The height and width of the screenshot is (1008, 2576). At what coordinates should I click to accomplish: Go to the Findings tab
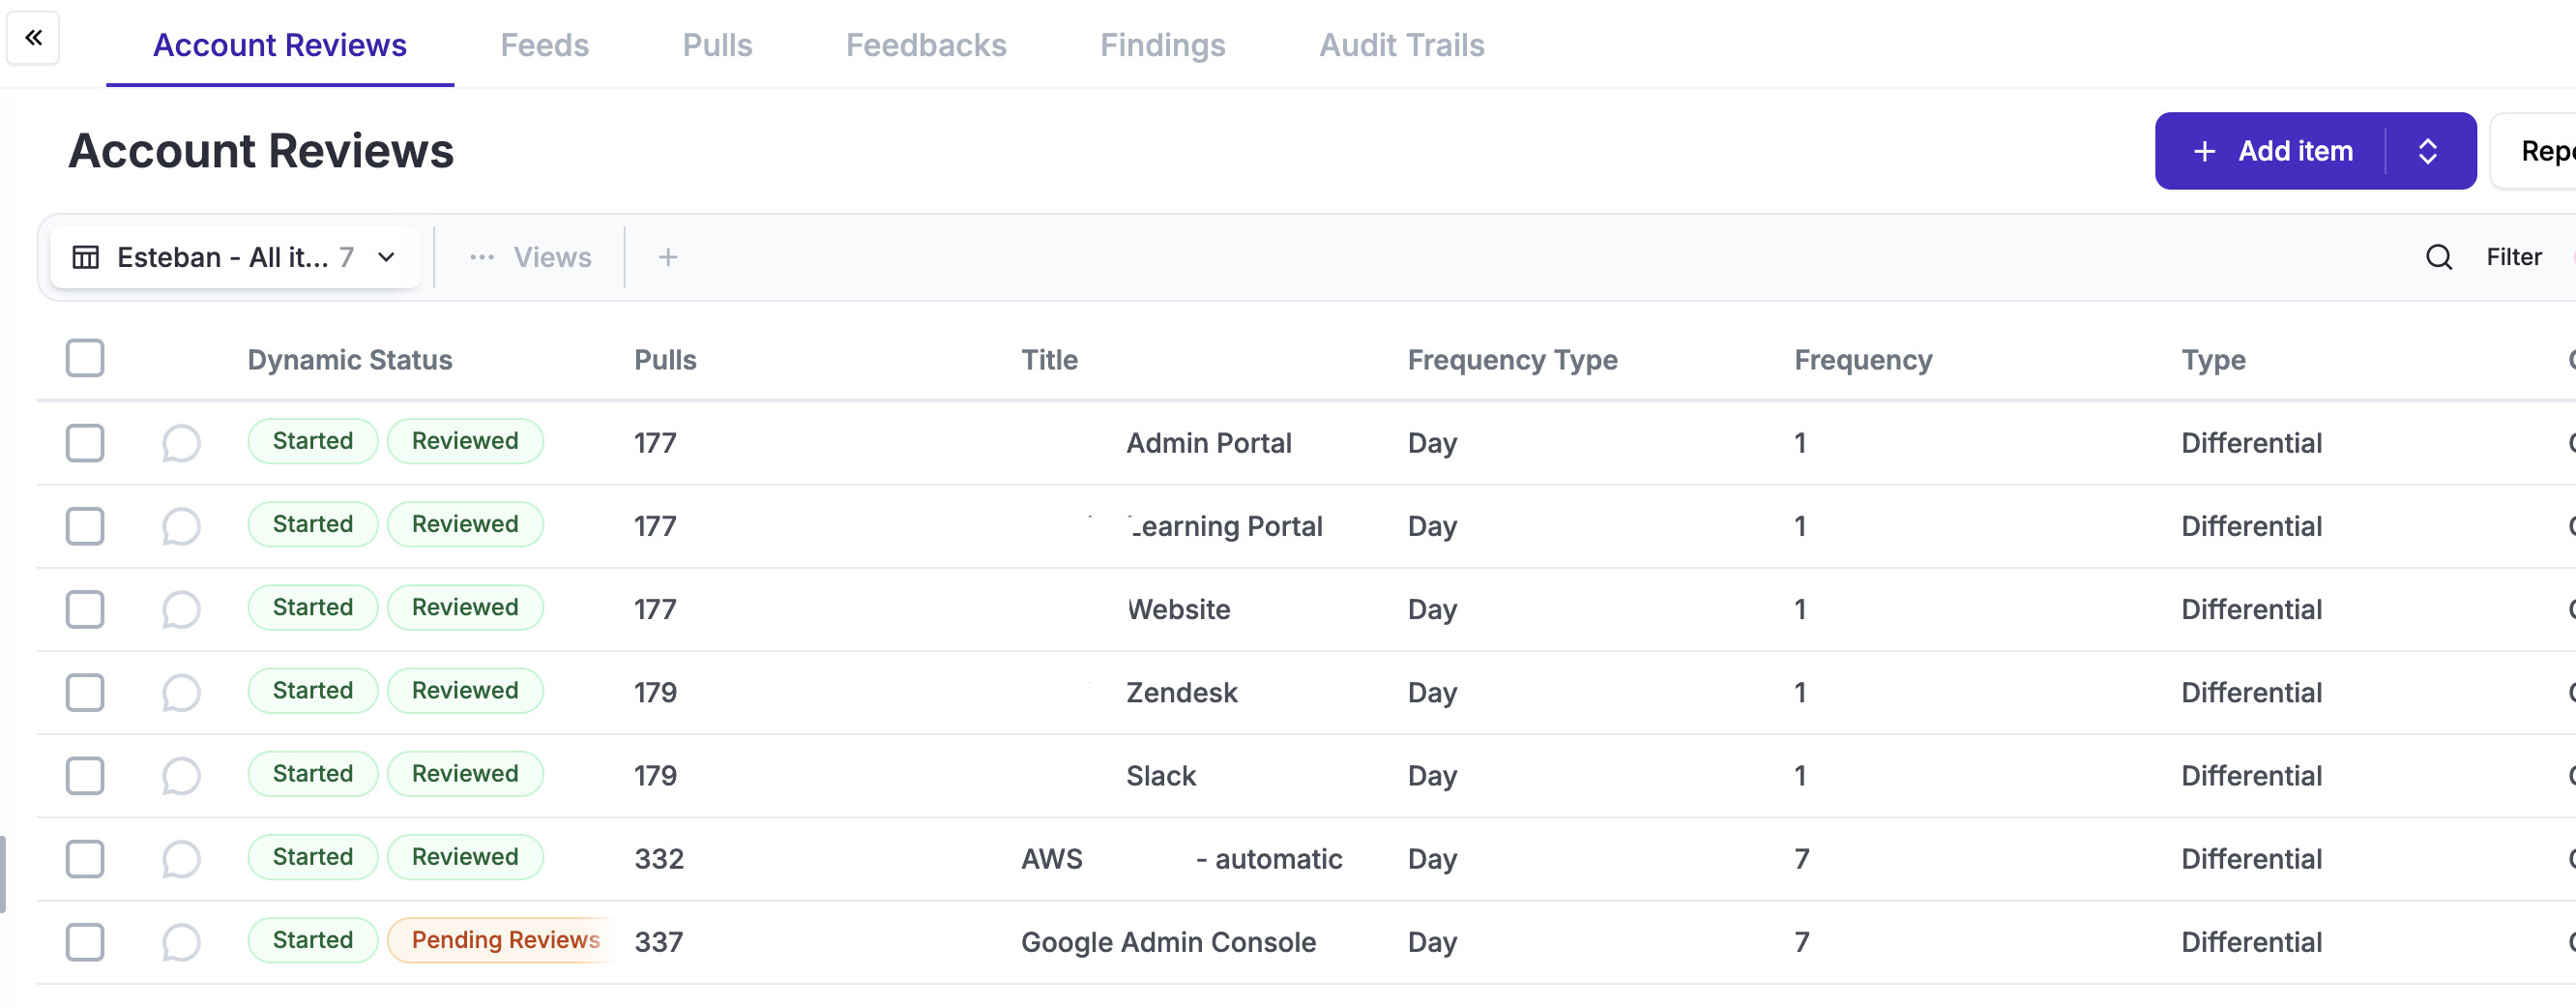tap(1162, 45)
